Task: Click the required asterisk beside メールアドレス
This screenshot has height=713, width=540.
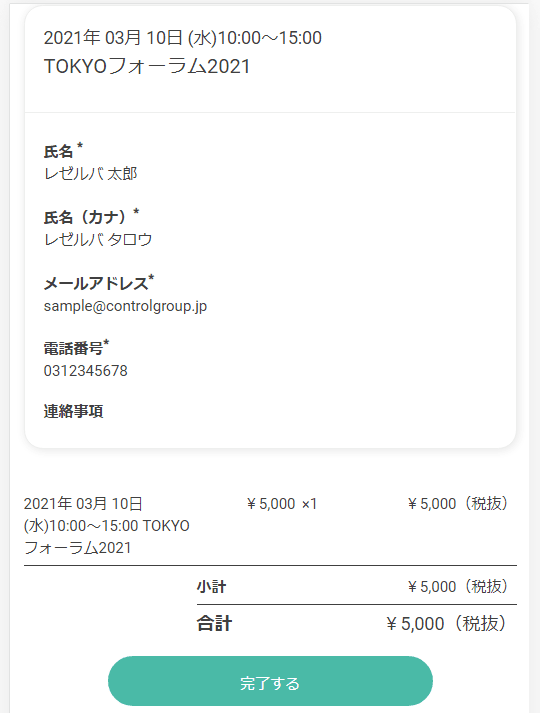Action: pos(151,277)
